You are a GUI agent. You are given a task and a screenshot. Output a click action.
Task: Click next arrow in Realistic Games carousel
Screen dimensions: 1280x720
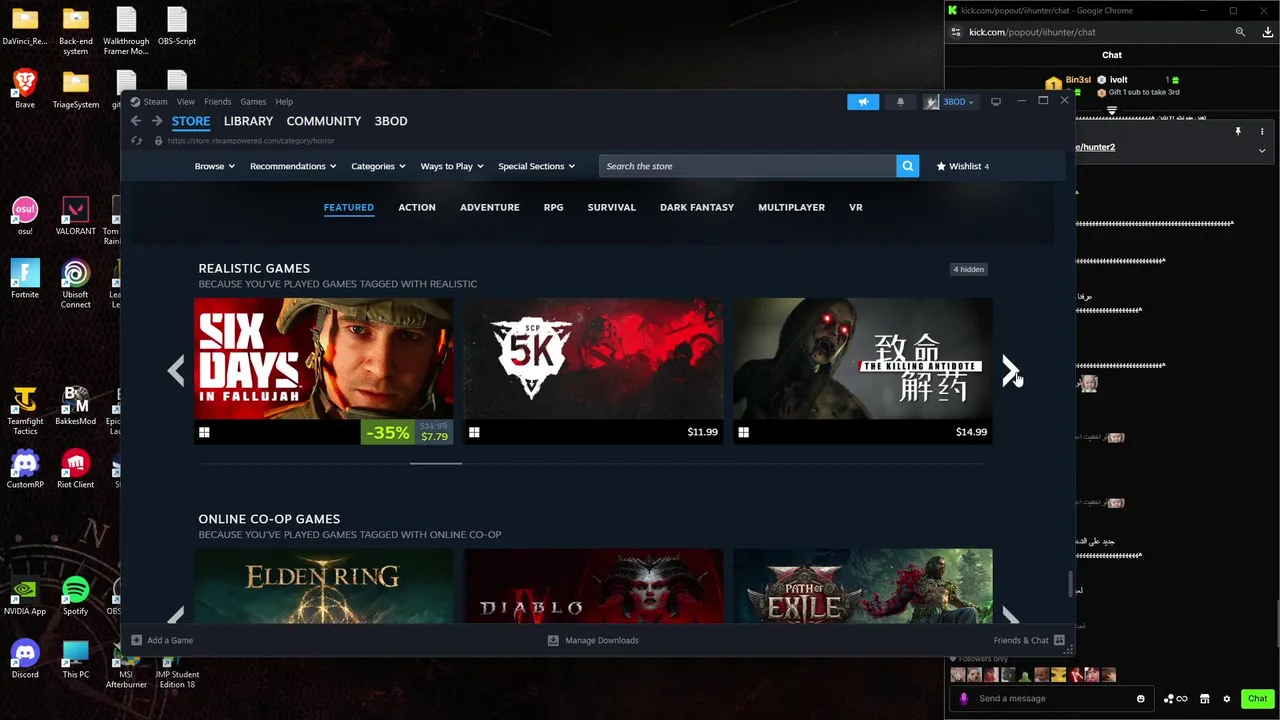coord(1010,371)
